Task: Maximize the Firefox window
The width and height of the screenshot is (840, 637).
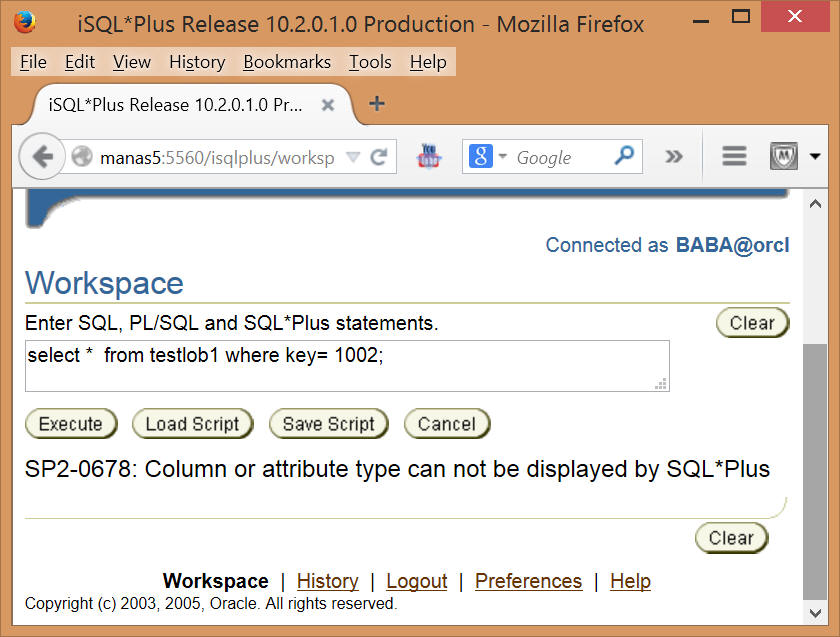Action: (x=740, y=17)
